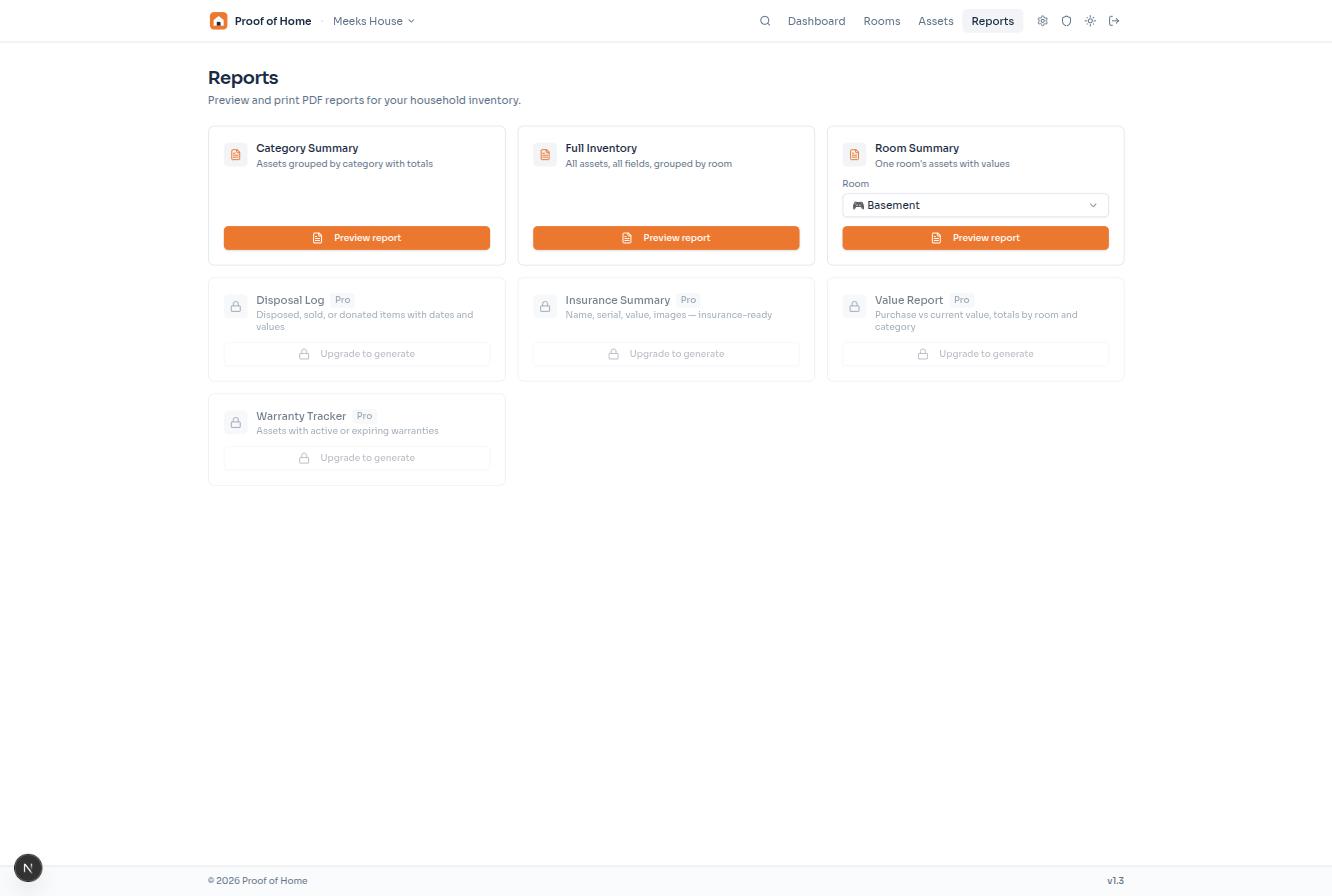This screenshot has height=896, width=1332.
Task: Click the Pro badge next to Value Report
Action: click(961, 300)
